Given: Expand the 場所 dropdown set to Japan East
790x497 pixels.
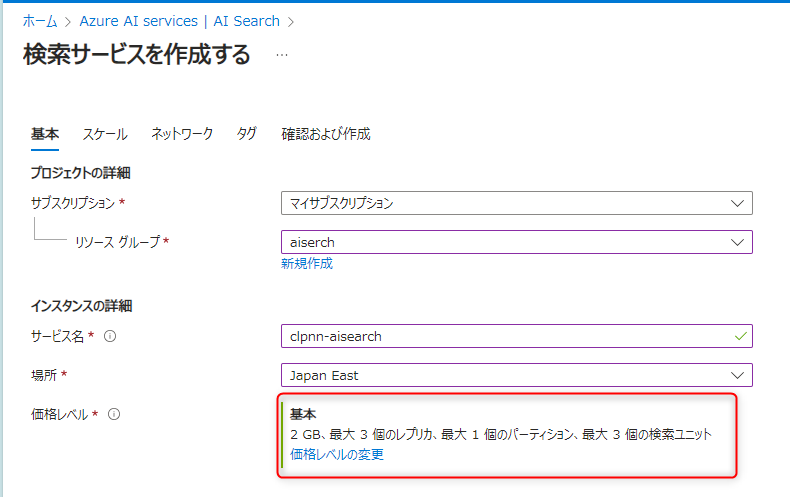Looking at the screenshot, I should (x=516, y=375).
